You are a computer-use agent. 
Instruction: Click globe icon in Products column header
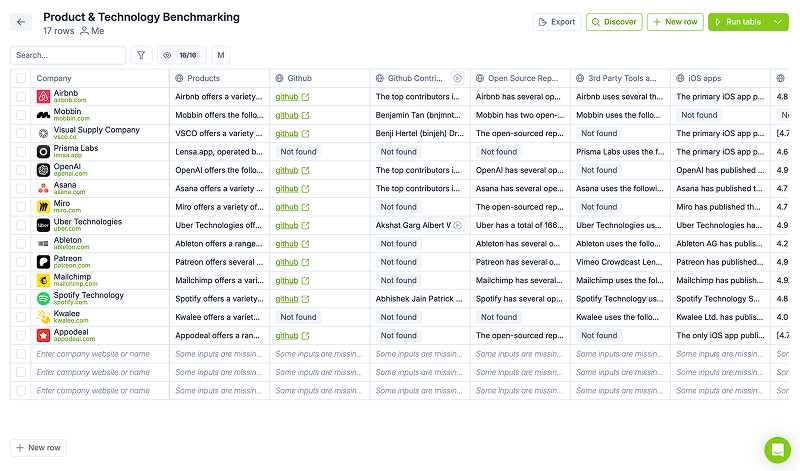coord(179,78)
